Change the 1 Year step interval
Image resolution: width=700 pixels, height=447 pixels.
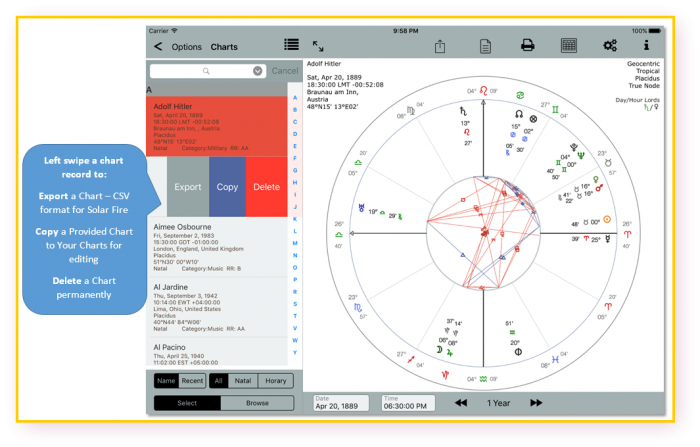(x=498, y=403)
